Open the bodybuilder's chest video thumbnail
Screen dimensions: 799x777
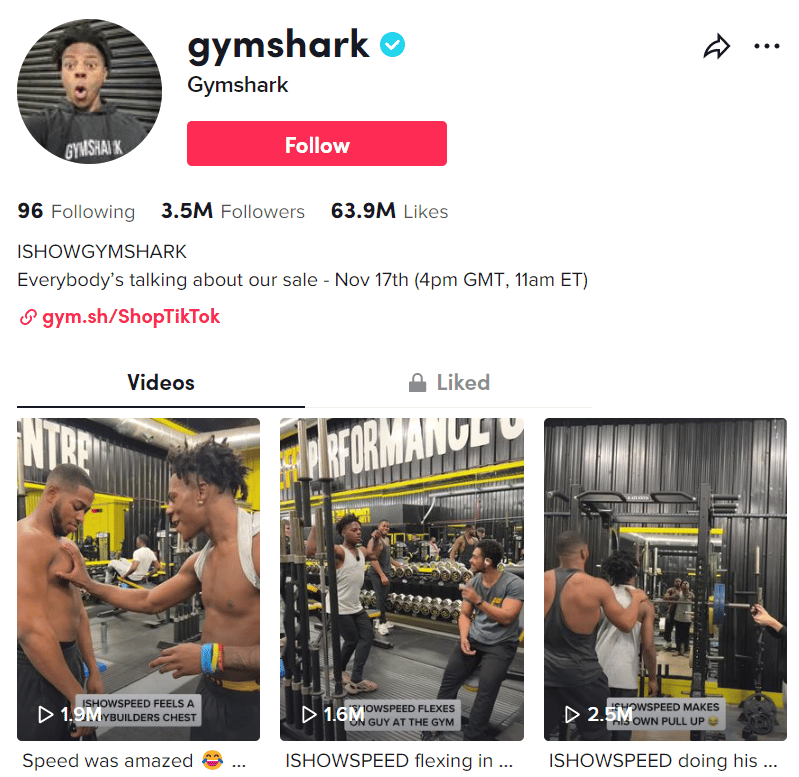pos(139,579)
